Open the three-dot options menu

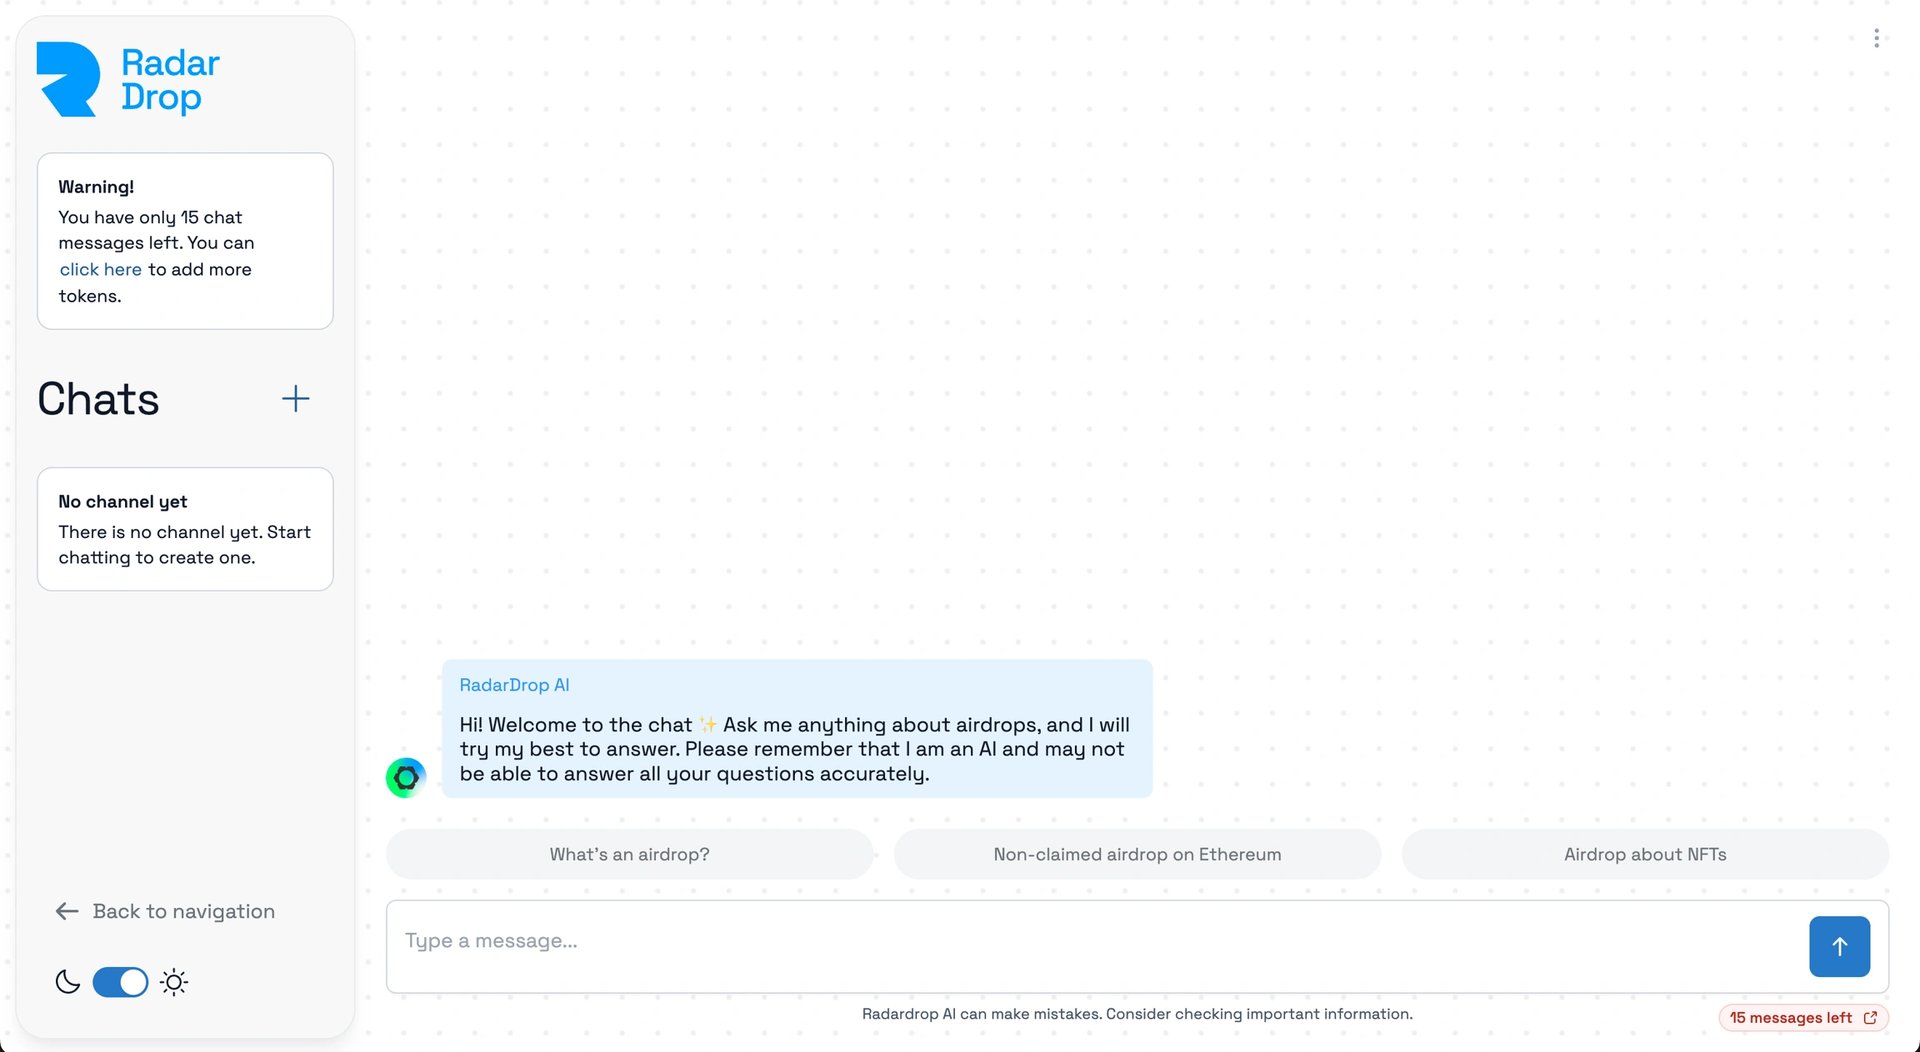[x=1876, y=38]
